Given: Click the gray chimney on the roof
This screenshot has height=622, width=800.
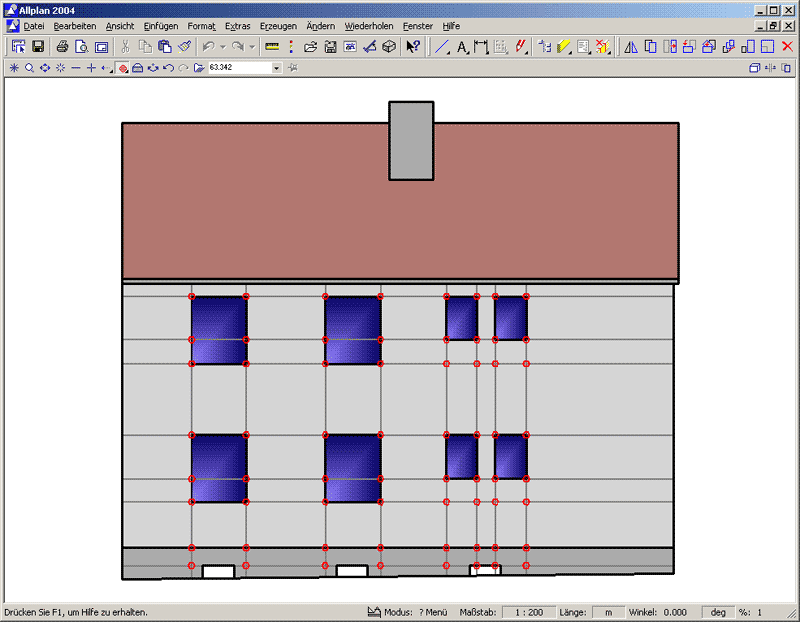Looking at the screenshot, I should [x=411, y=140].
